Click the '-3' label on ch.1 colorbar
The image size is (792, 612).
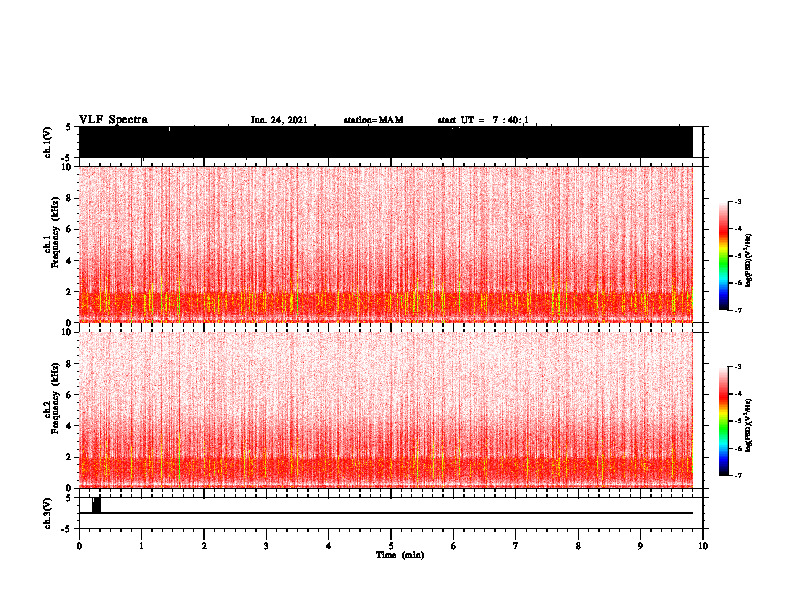coord(737,201)
